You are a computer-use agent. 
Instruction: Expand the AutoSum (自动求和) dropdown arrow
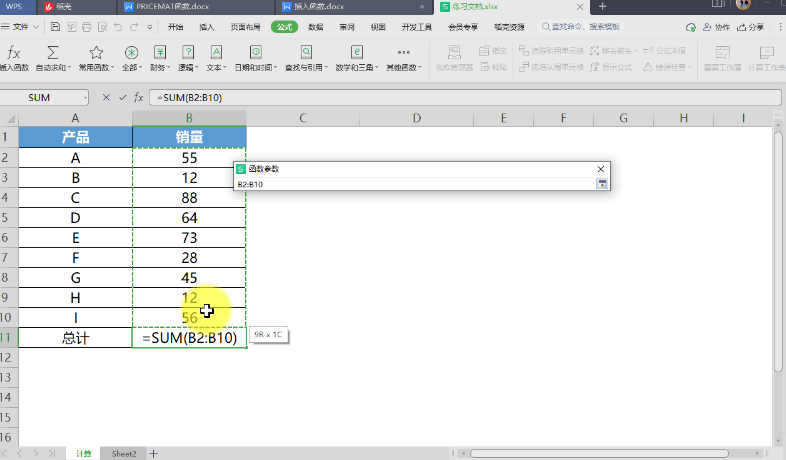pyautogui.click(x=69, y=67)
